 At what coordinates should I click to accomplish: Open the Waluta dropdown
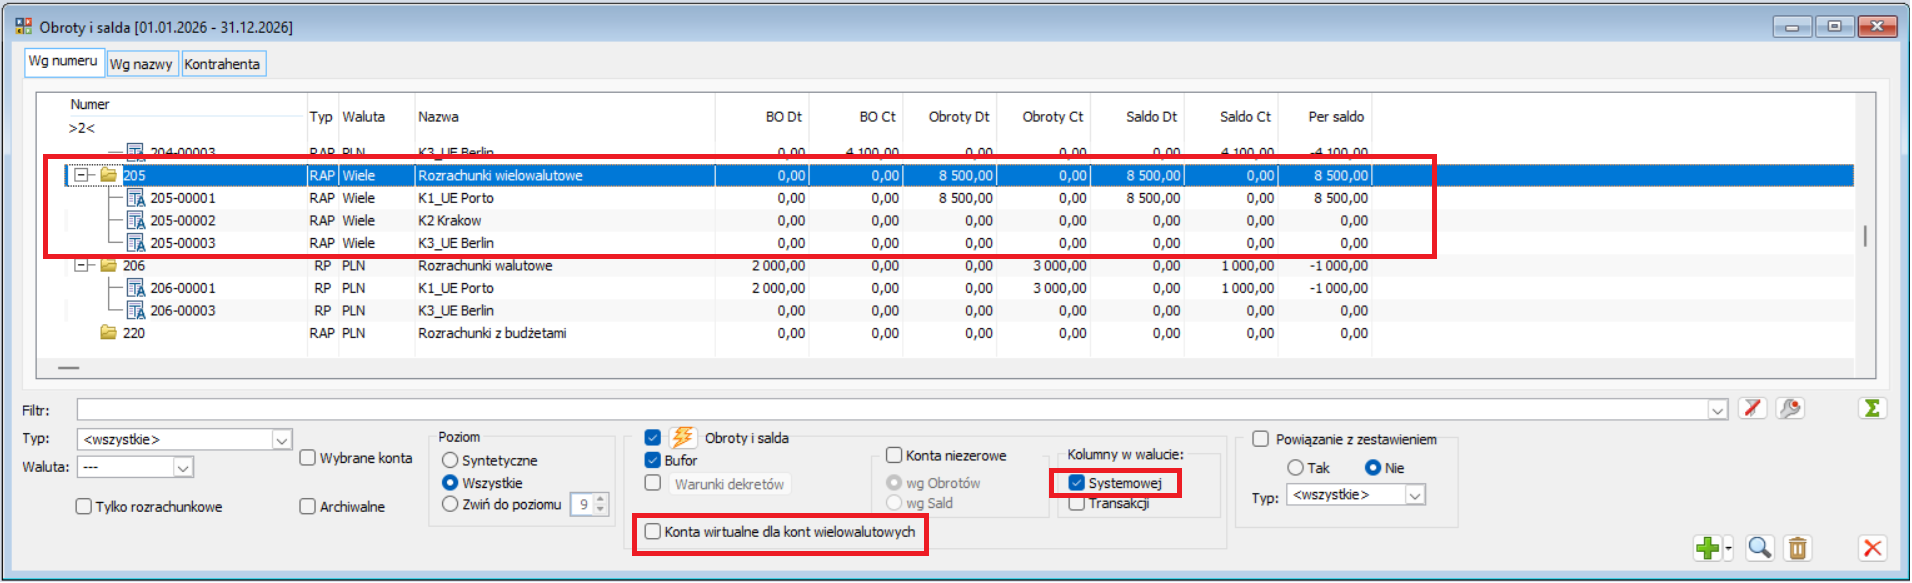[x=183, y=467]
